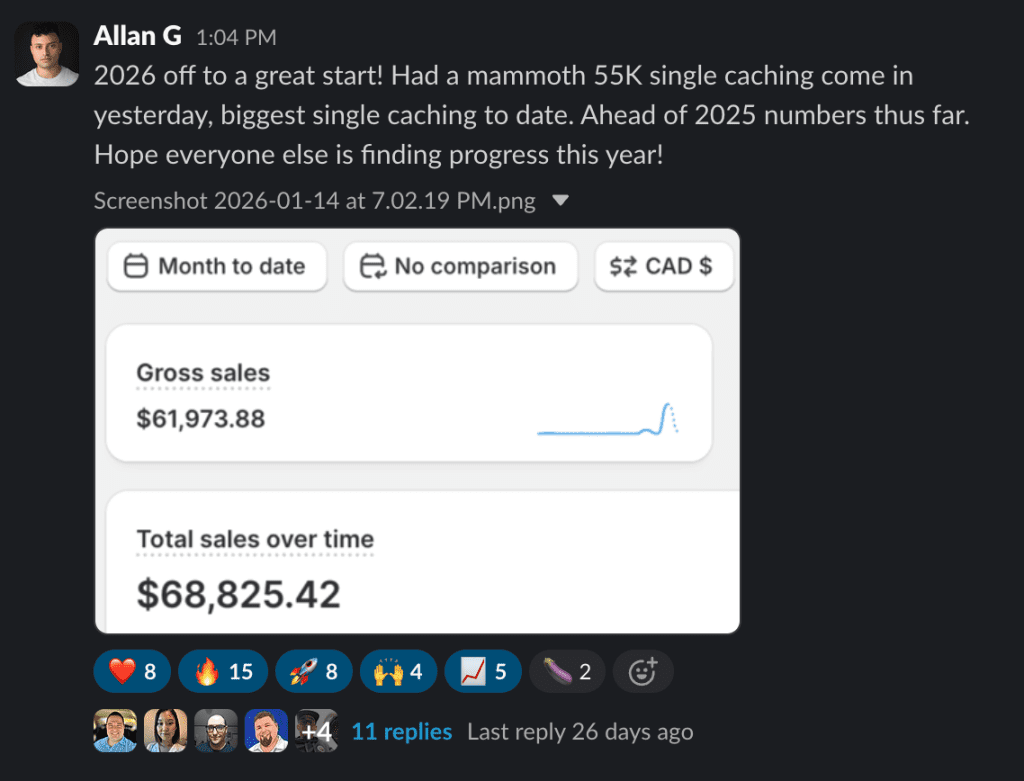
Task: Toggle the eggplant emoji reaction
Action: (x=566, y=671)
